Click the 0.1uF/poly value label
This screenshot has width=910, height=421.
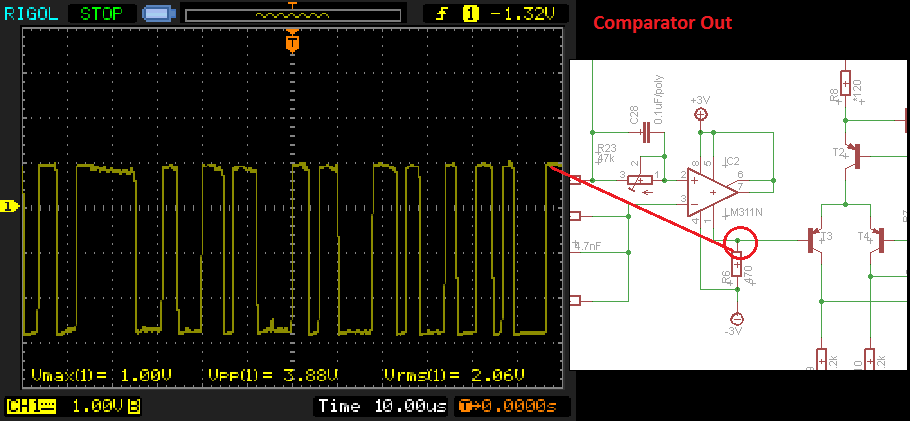660,97
